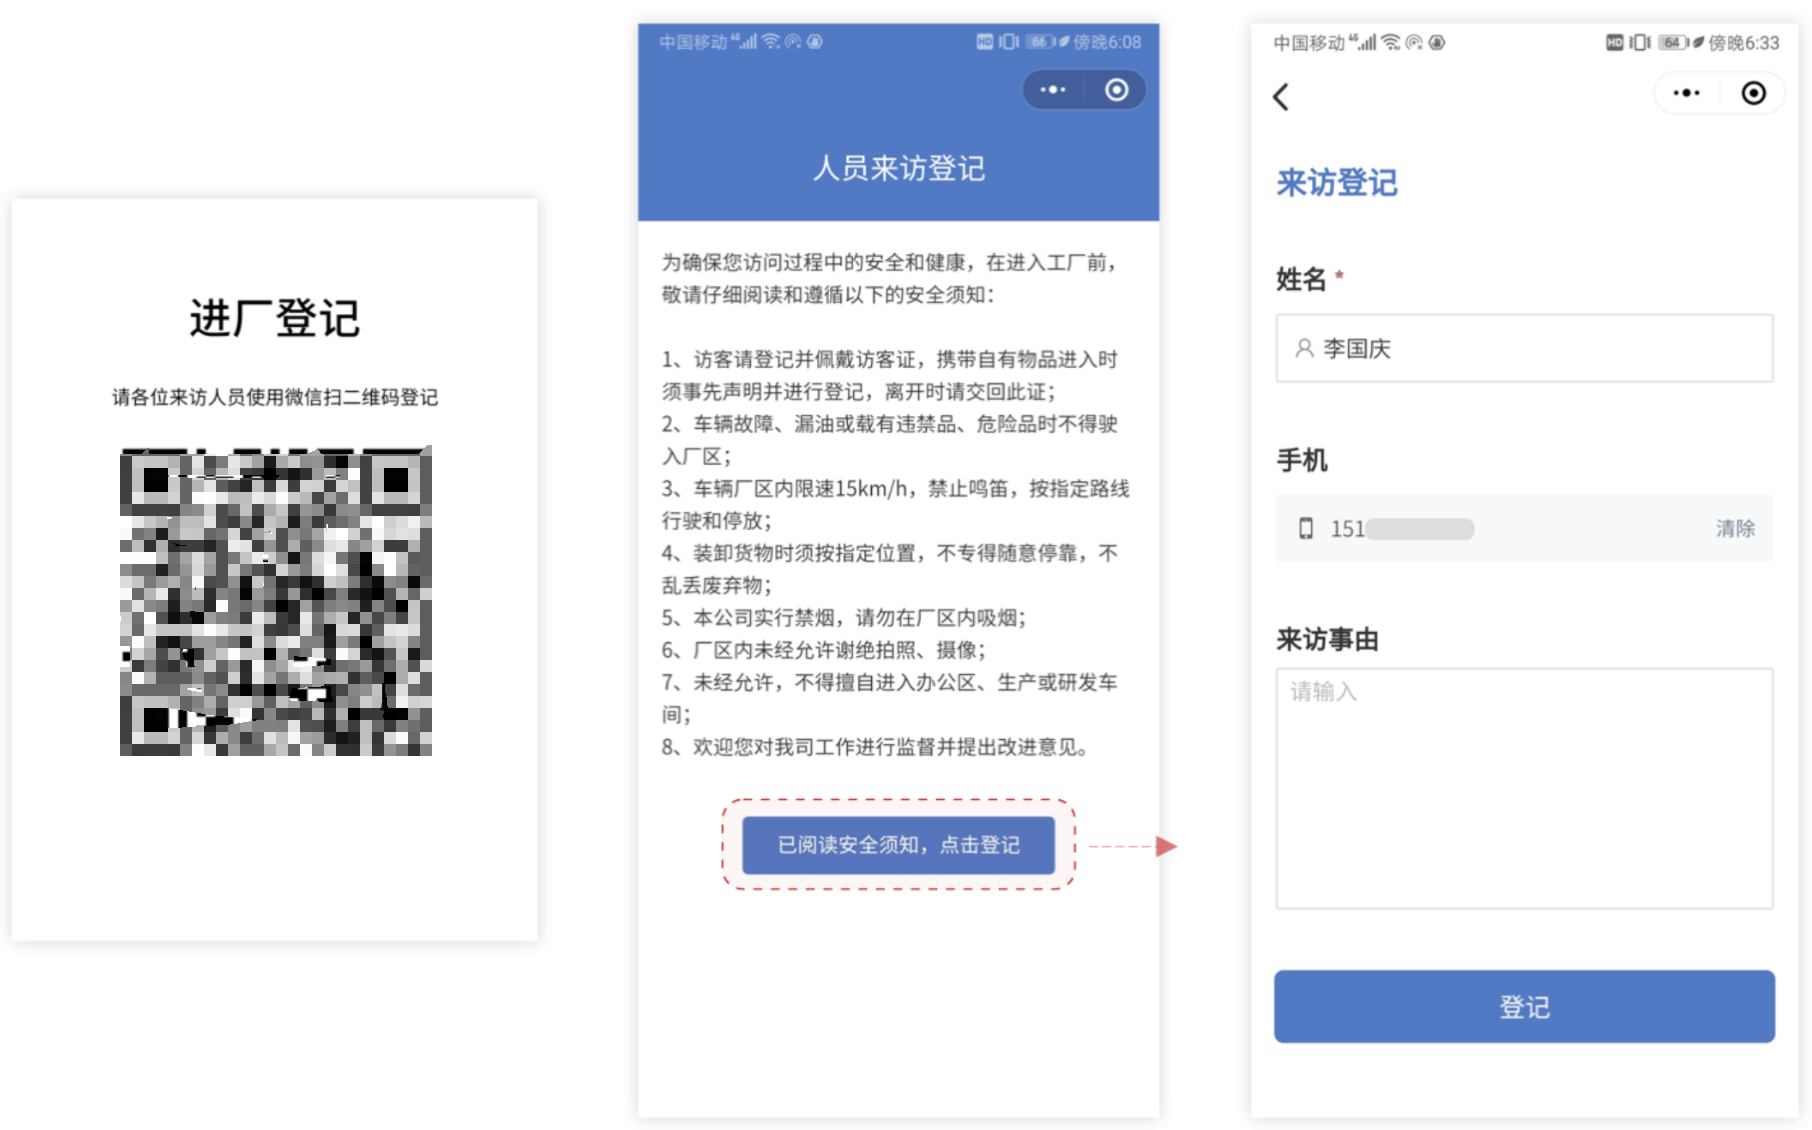Image resolution: width=1812 pixels, height=1130 pixels.
Task: Tap 清除 to clear the phone number
Action: coord(1737,529)
